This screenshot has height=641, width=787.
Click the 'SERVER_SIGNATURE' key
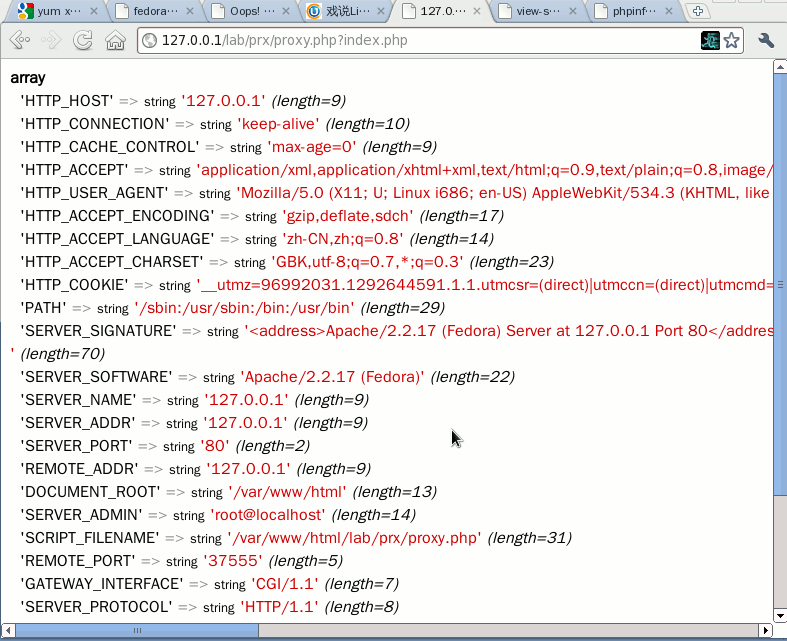[98, 331]
